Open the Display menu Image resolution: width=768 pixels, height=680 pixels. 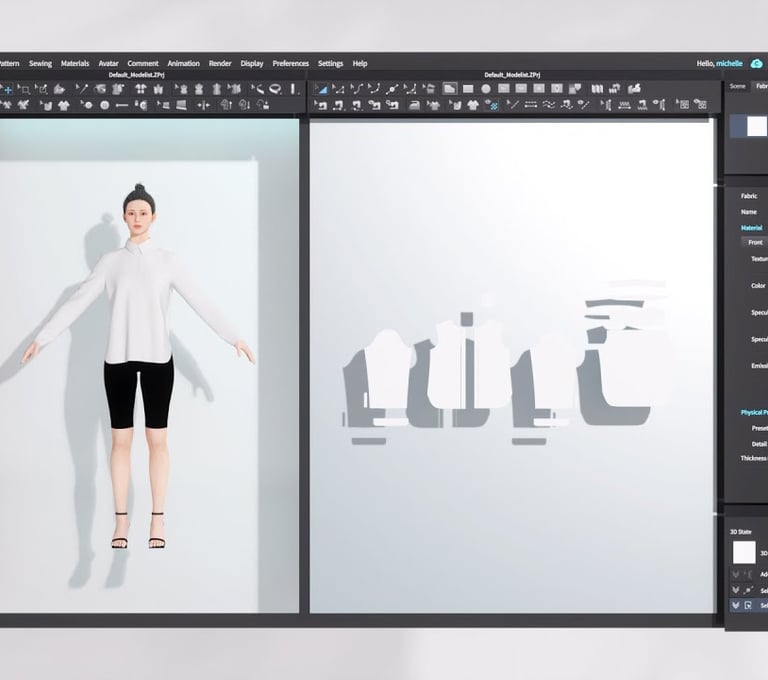tap(252, 64)
